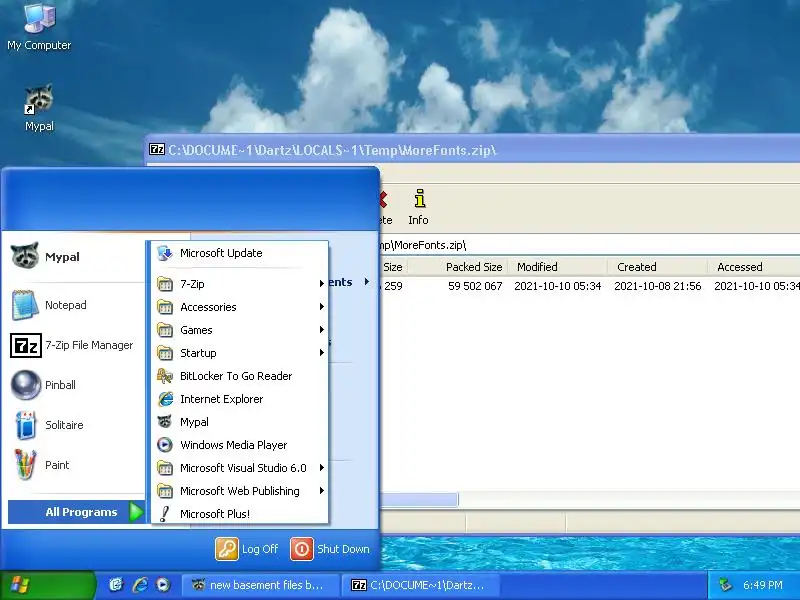Click the Microsoft Update icon
Screen dimensions: 800x600
tap(165, 253)
